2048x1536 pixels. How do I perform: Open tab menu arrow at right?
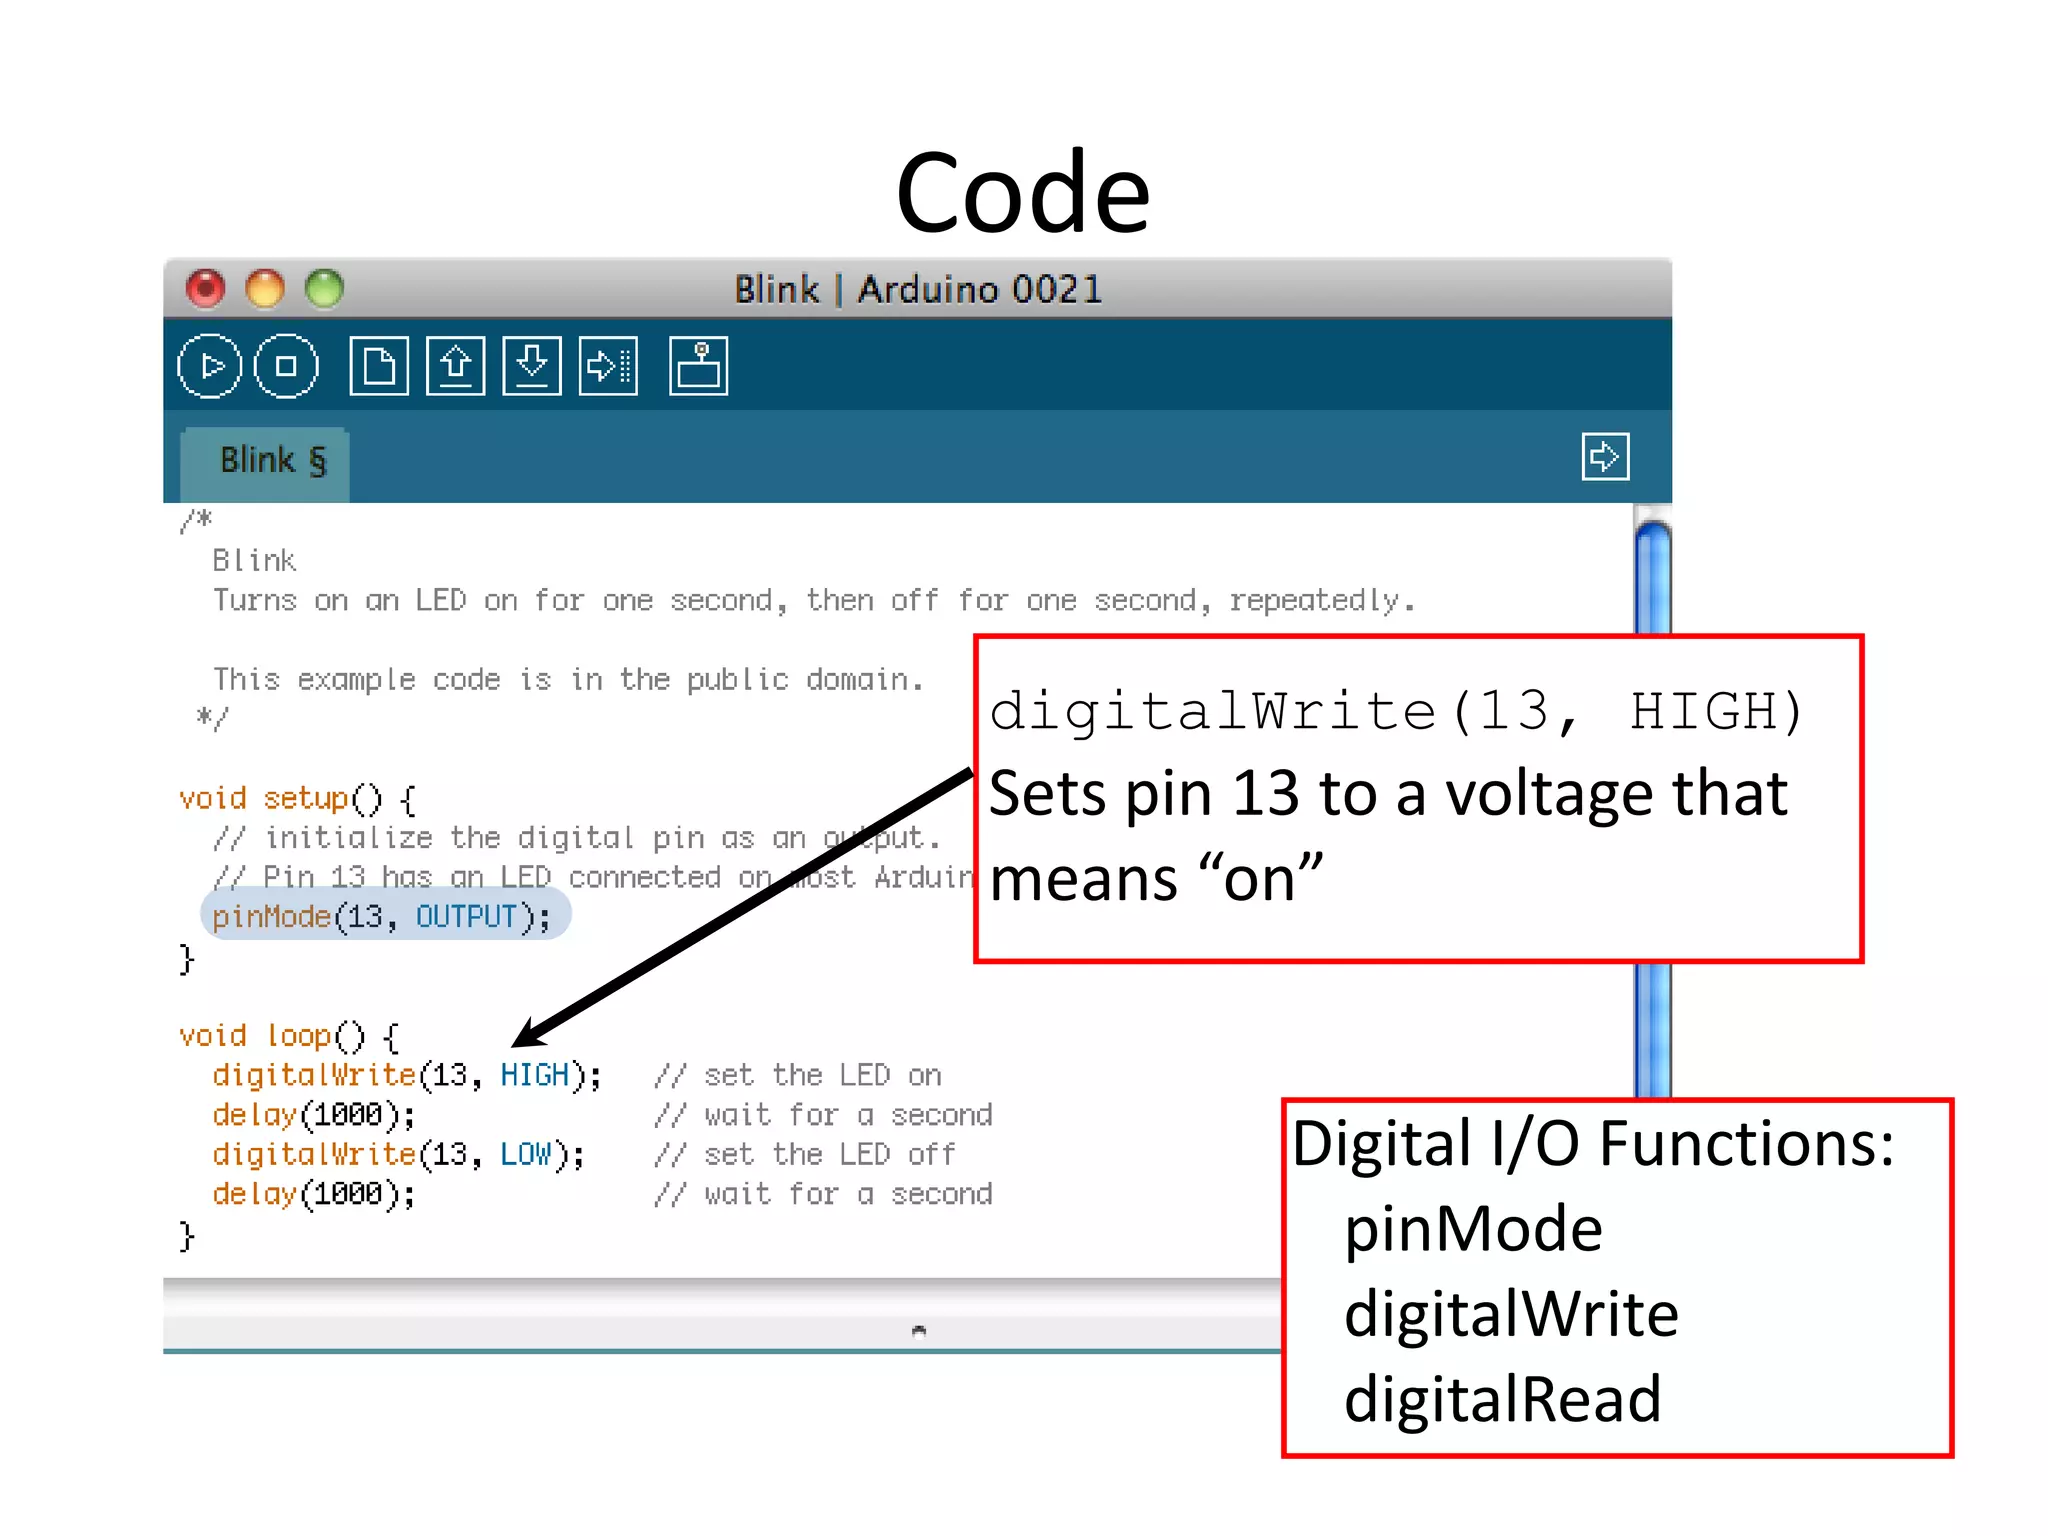coord(1605,457)
